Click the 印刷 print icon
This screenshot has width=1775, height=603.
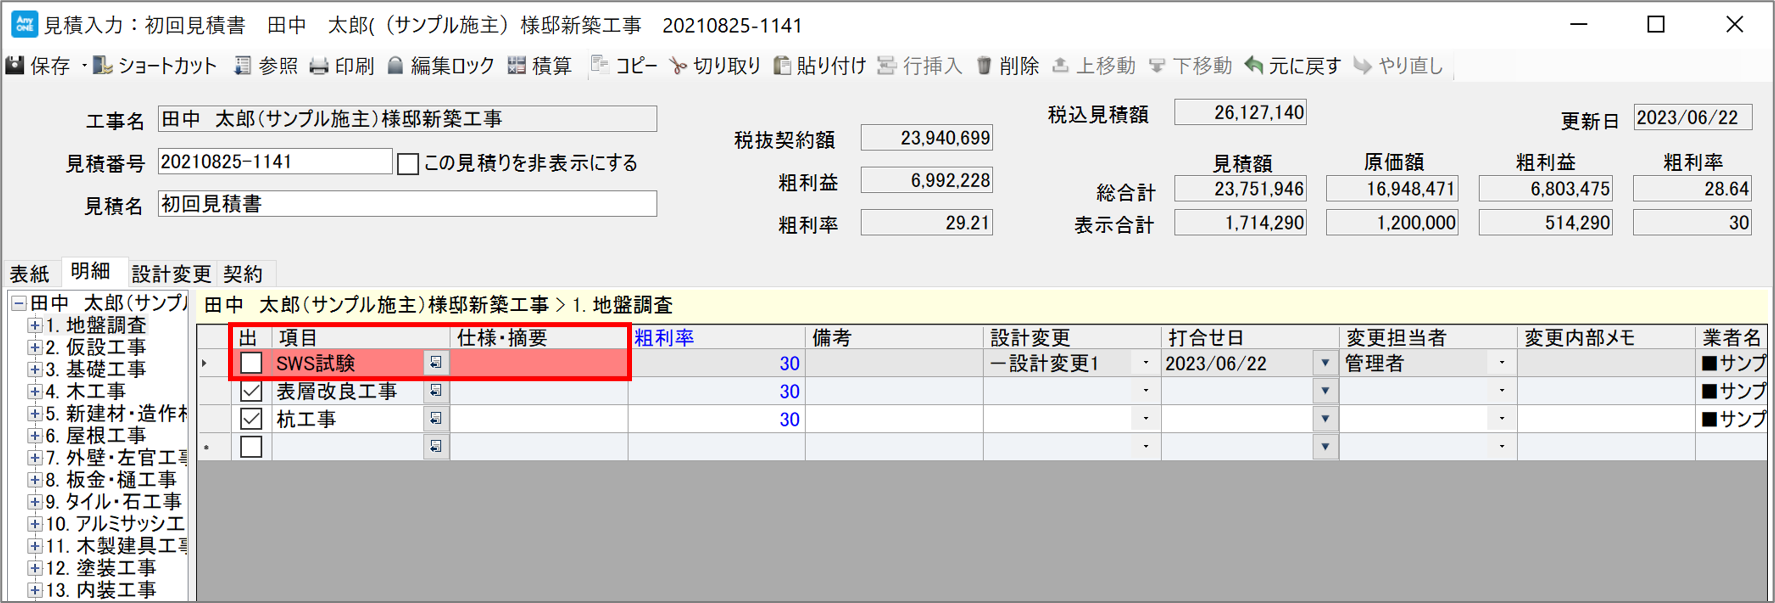319,66
